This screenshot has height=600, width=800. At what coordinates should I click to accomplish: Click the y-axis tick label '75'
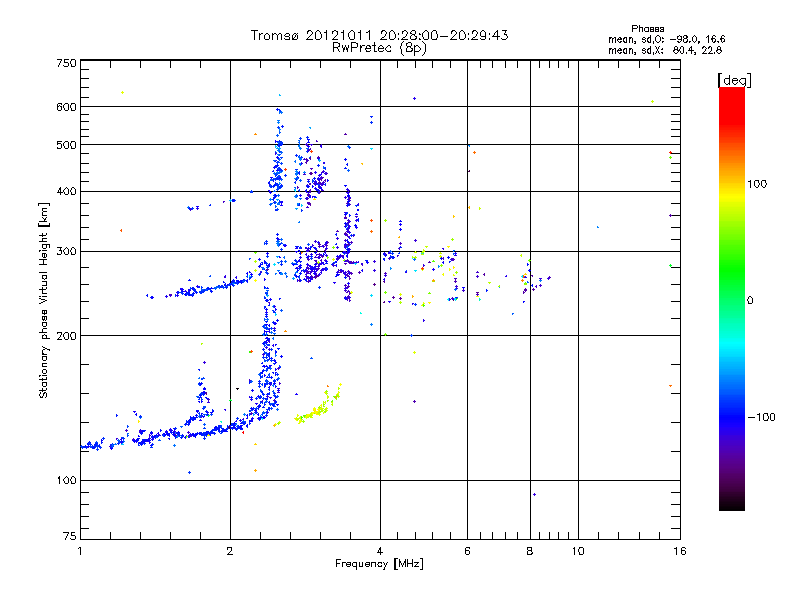[x=70, y=536]
